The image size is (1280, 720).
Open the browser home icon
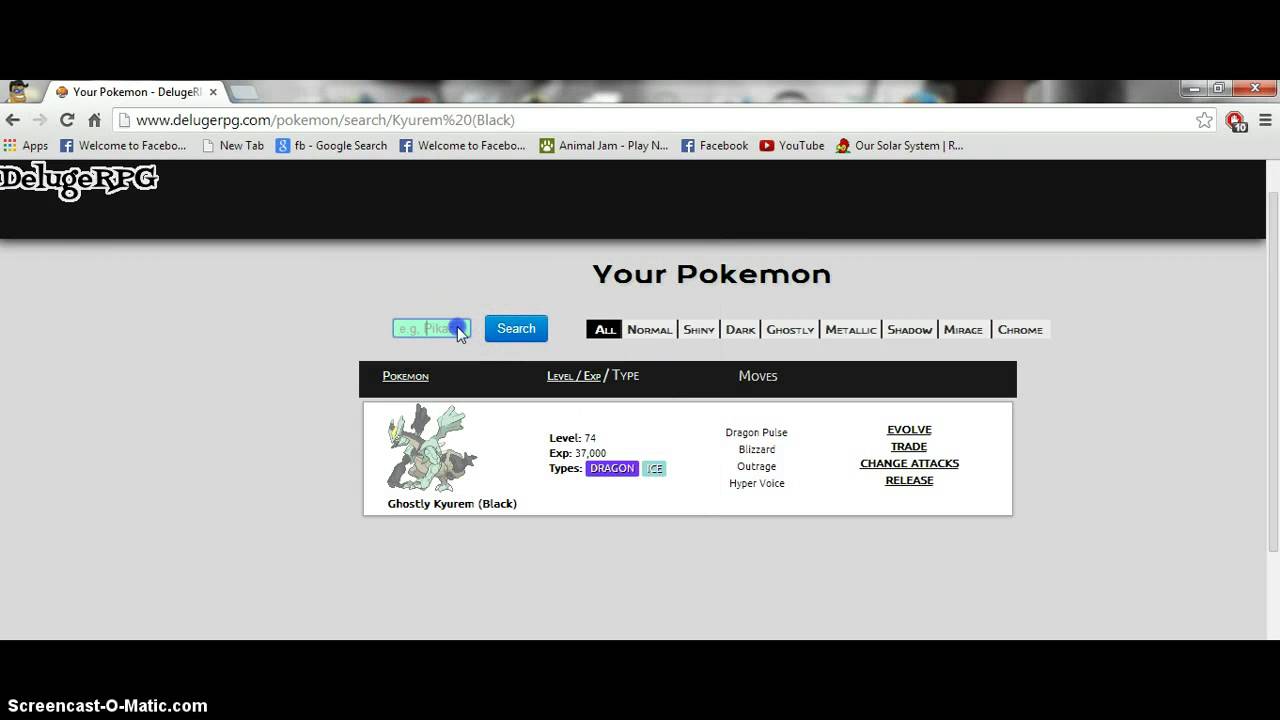tap(94, 120)
